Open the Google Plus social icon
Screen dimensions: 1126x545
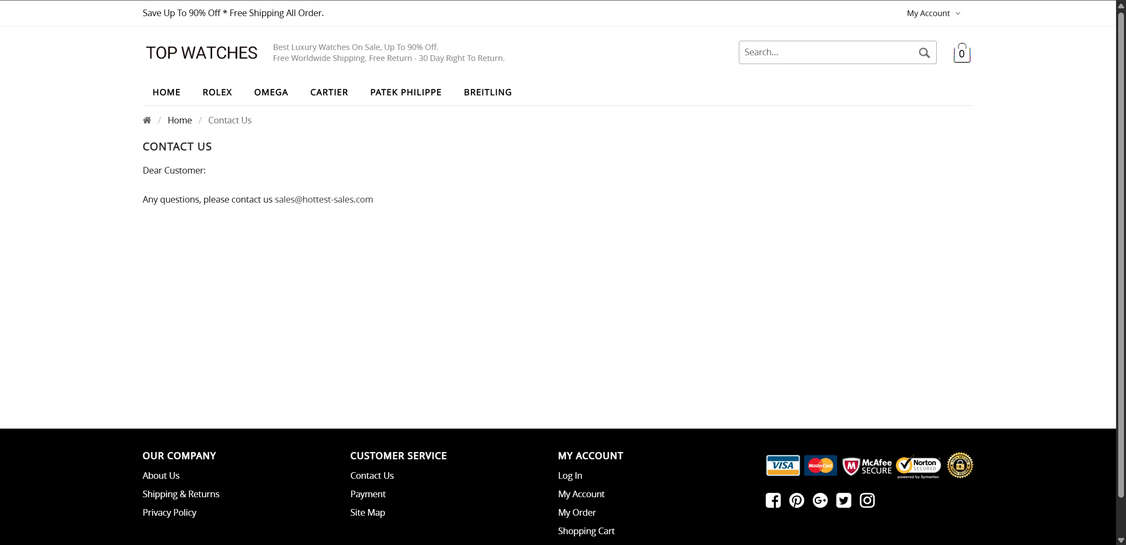(x=820, y=500)
